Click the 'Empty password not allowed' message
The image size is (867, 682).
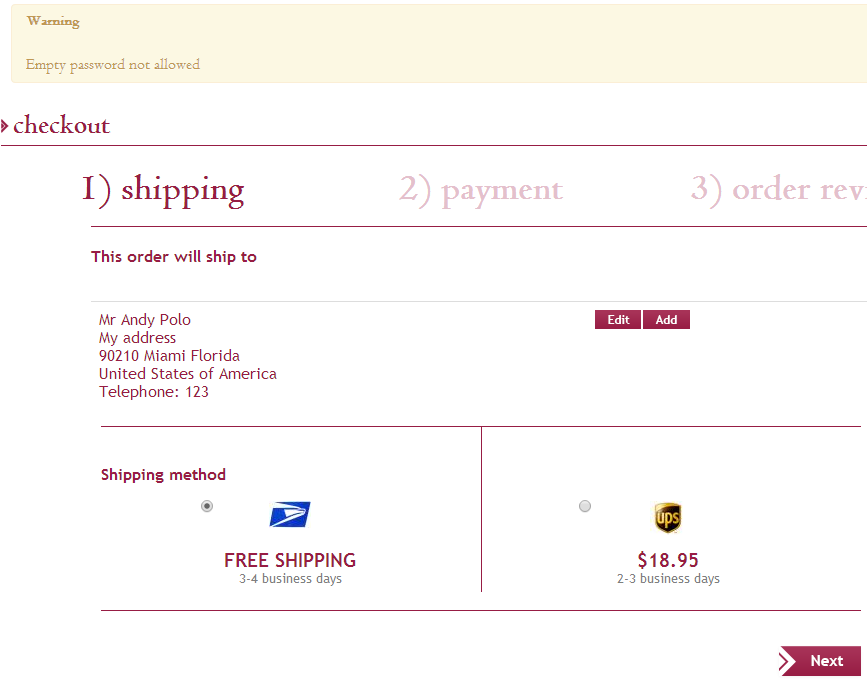click(113, 65)
